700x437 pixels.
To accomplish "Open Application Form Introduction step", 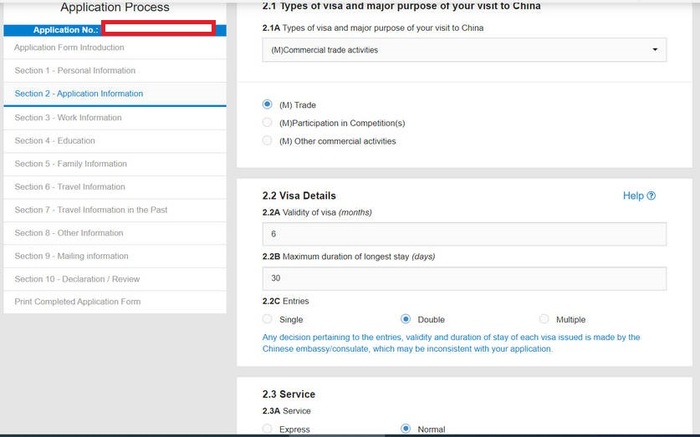I will [115, 47].
